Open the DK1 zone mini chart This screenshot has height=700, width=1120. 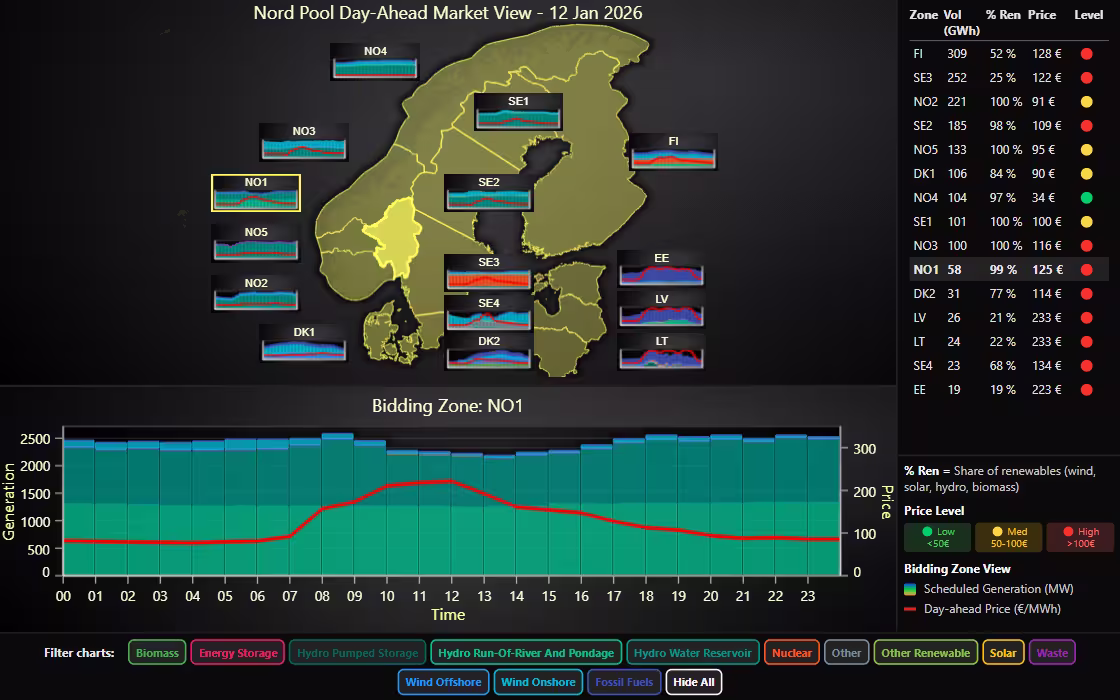(304, 343)
